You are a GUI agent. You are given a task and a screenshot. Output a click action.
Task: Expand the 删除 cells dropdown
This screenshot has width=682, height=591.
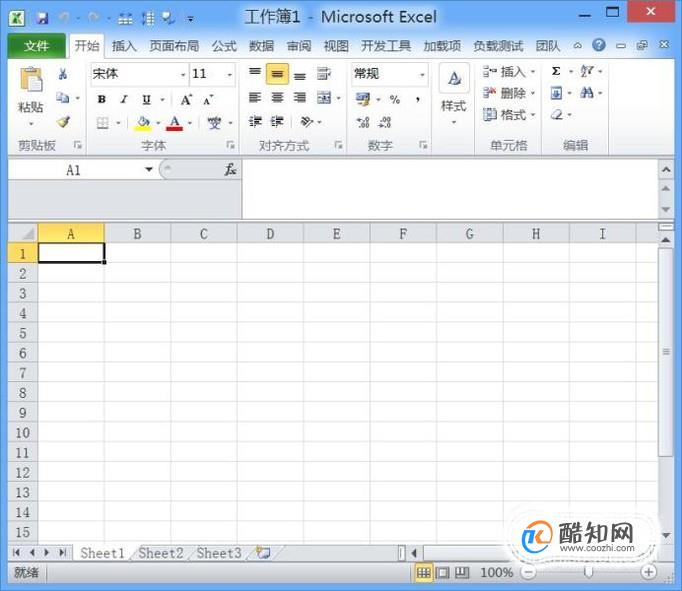pyautogui.click(x=533, y=93)
